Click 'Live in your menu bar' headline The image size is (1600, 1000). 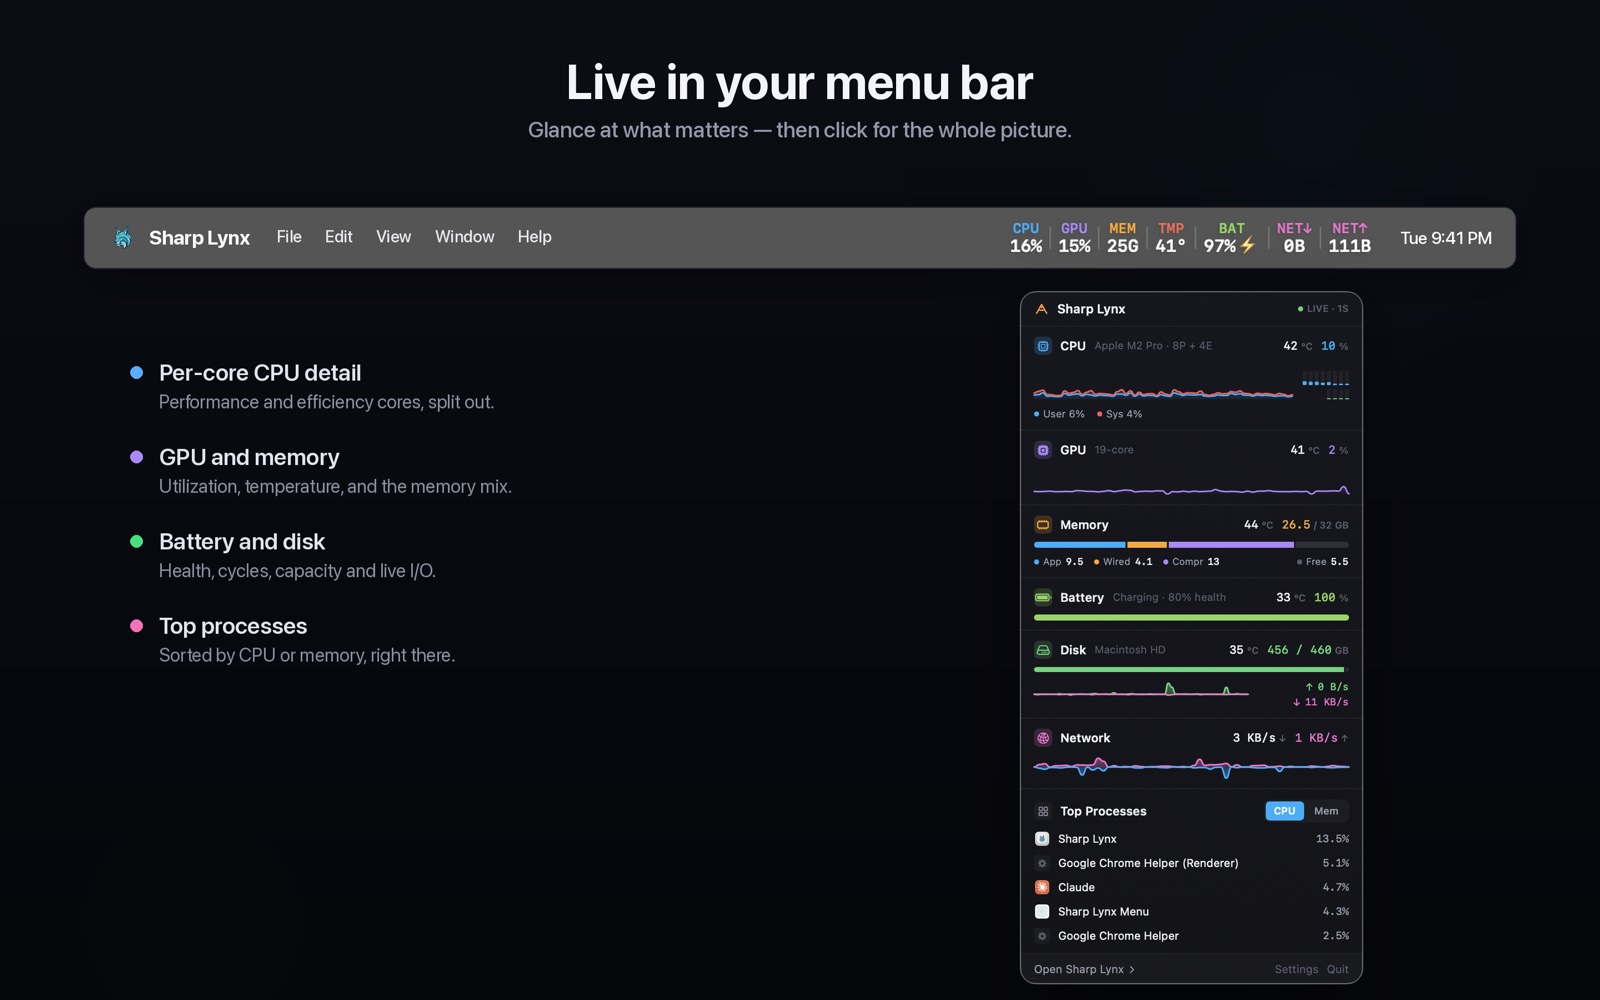(800, 82)
